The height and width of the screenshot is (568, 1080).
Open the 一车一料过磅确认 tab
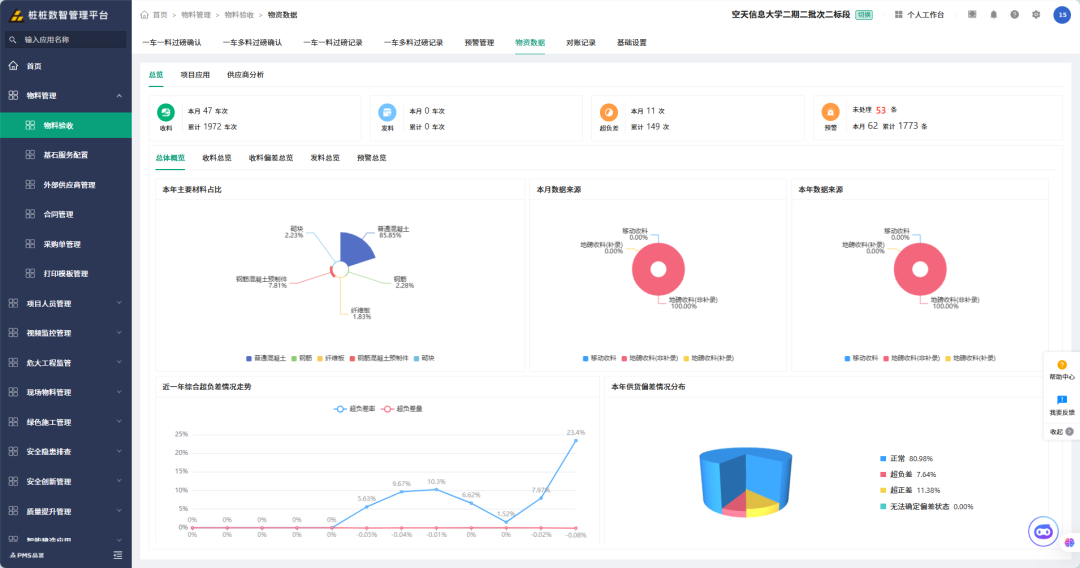pos(172,43)
